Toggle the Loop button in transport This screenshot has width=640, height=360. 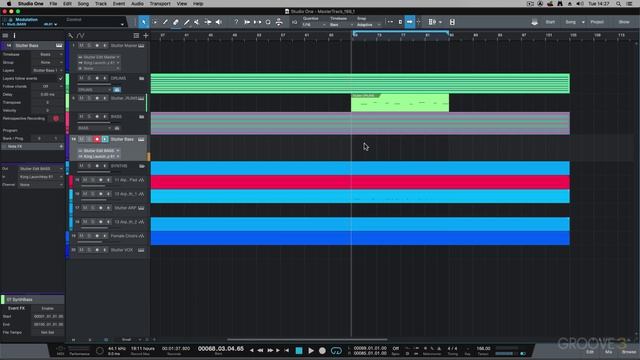[x=336, y=350]
